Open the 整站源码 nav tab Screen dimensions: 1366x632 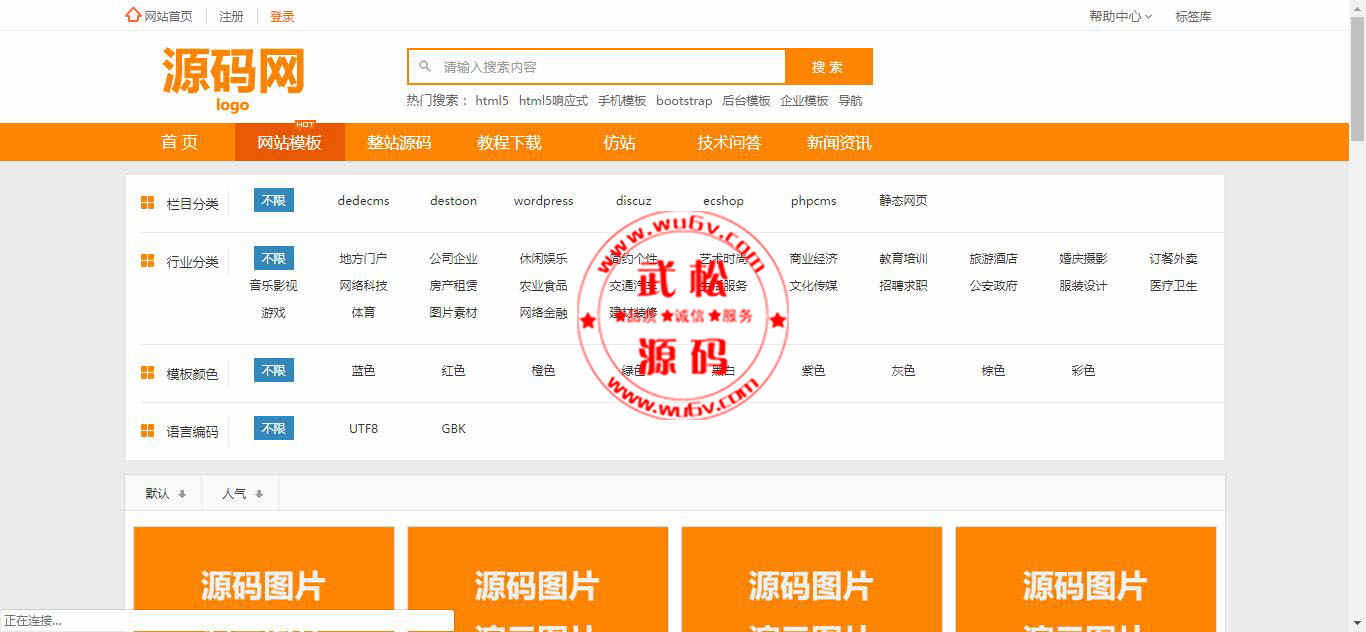coord(399,142)
